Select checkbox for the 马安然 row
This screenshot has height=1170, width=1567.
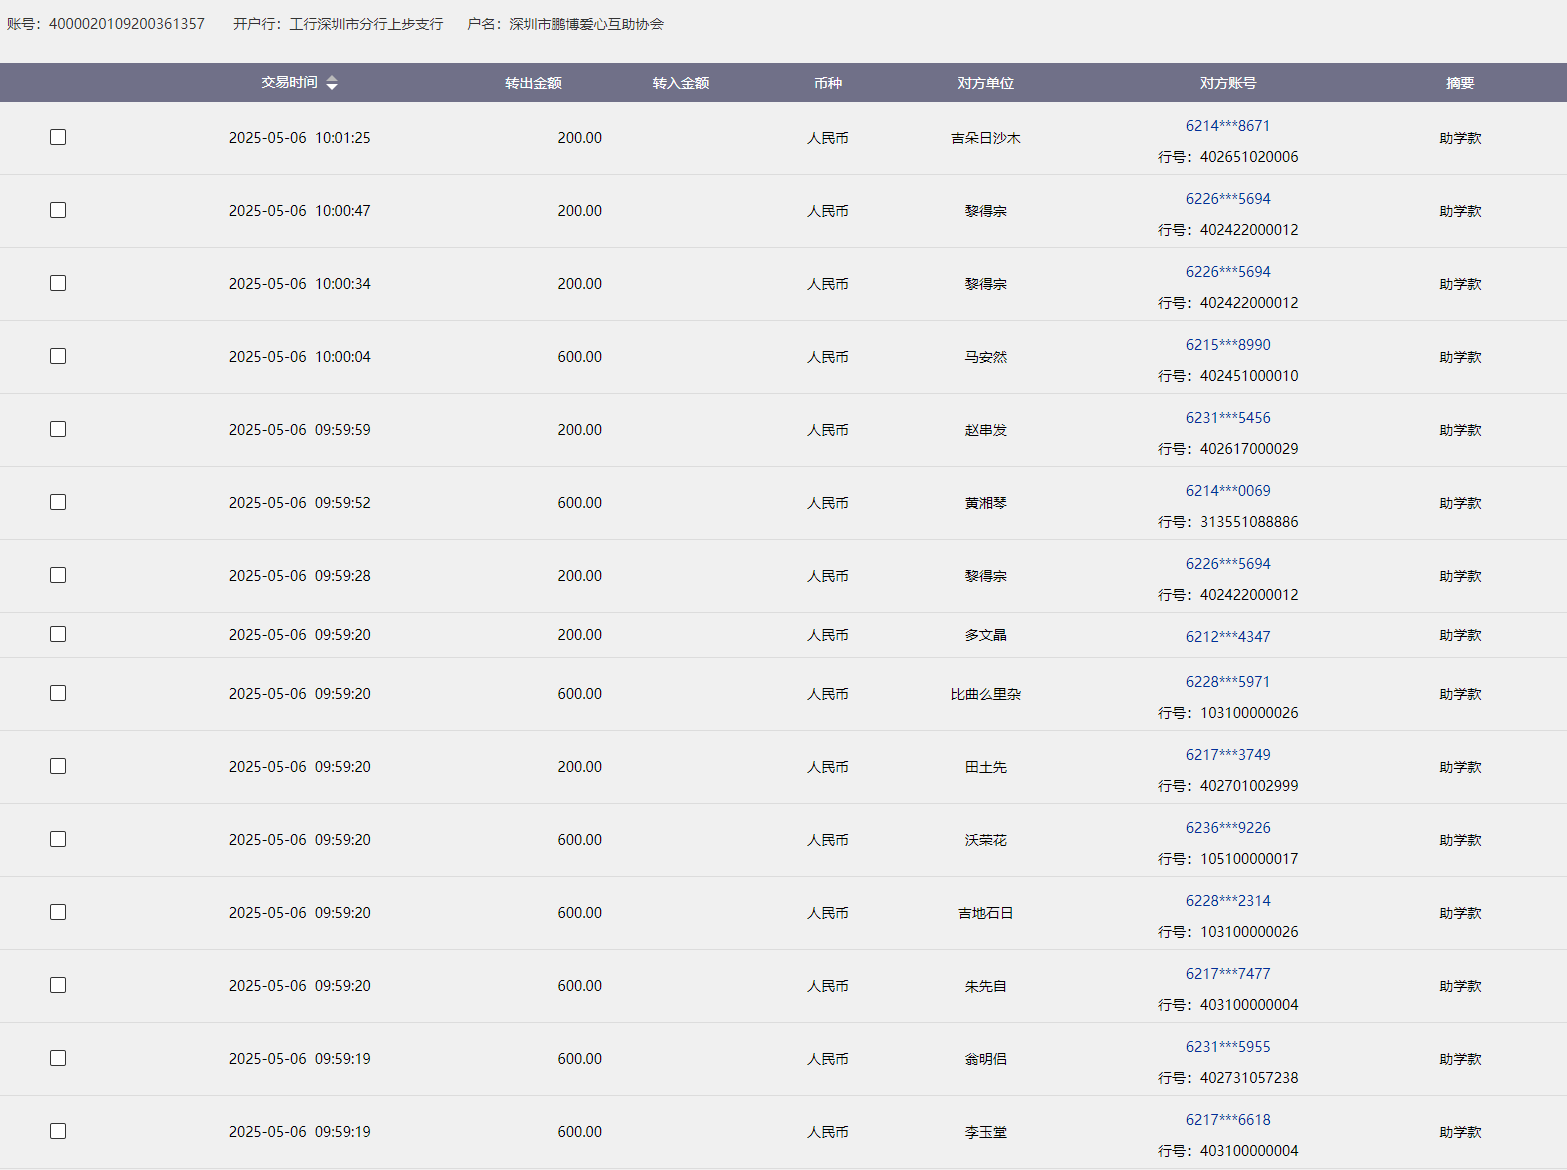(58, 356)
